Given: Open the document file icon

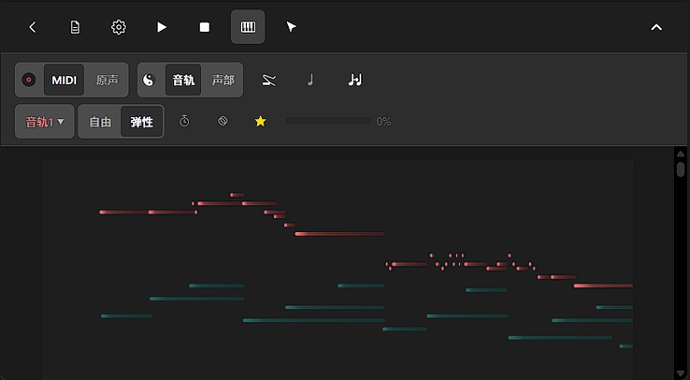Looking at the screenshot, I should pyautogui.click(x=75, y=27).
